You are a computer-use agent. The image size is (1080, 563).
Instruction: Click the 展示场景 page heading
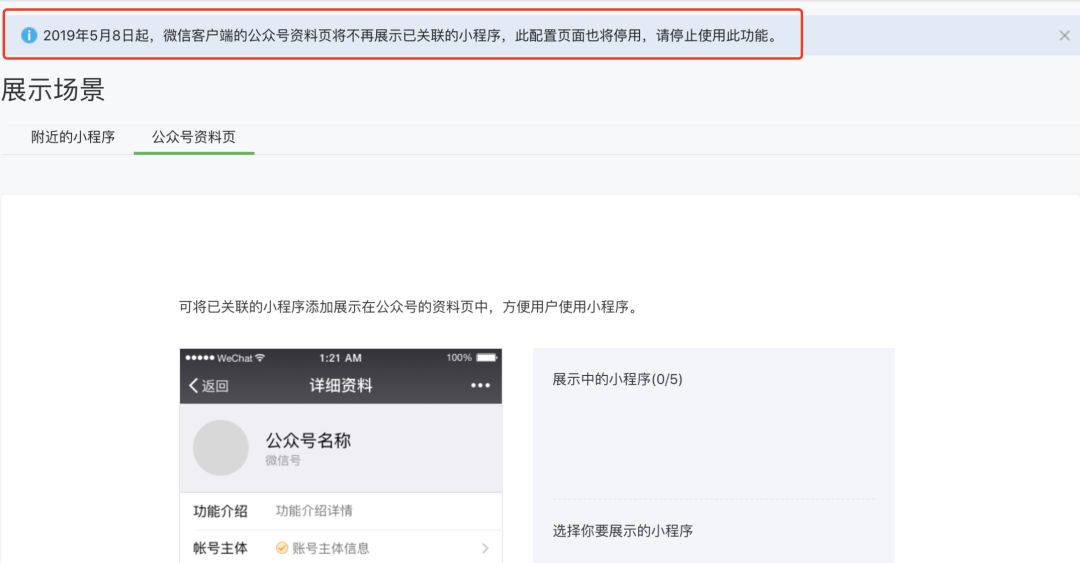pyautogui.click(x=53, y=90)
